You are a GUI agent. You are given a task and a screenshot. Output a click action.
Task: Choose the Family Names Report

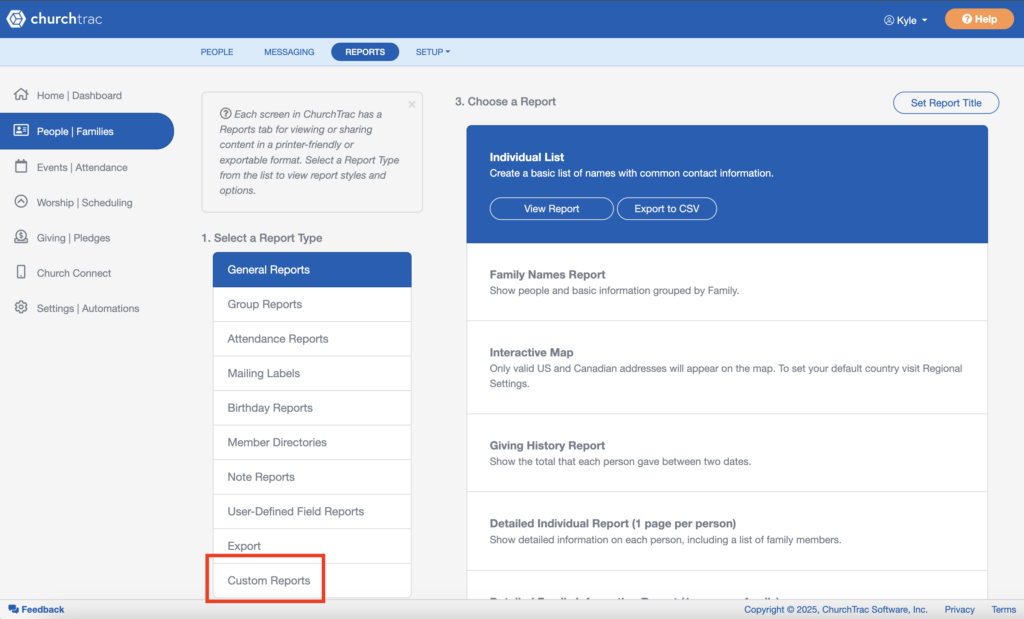[727, 282]
